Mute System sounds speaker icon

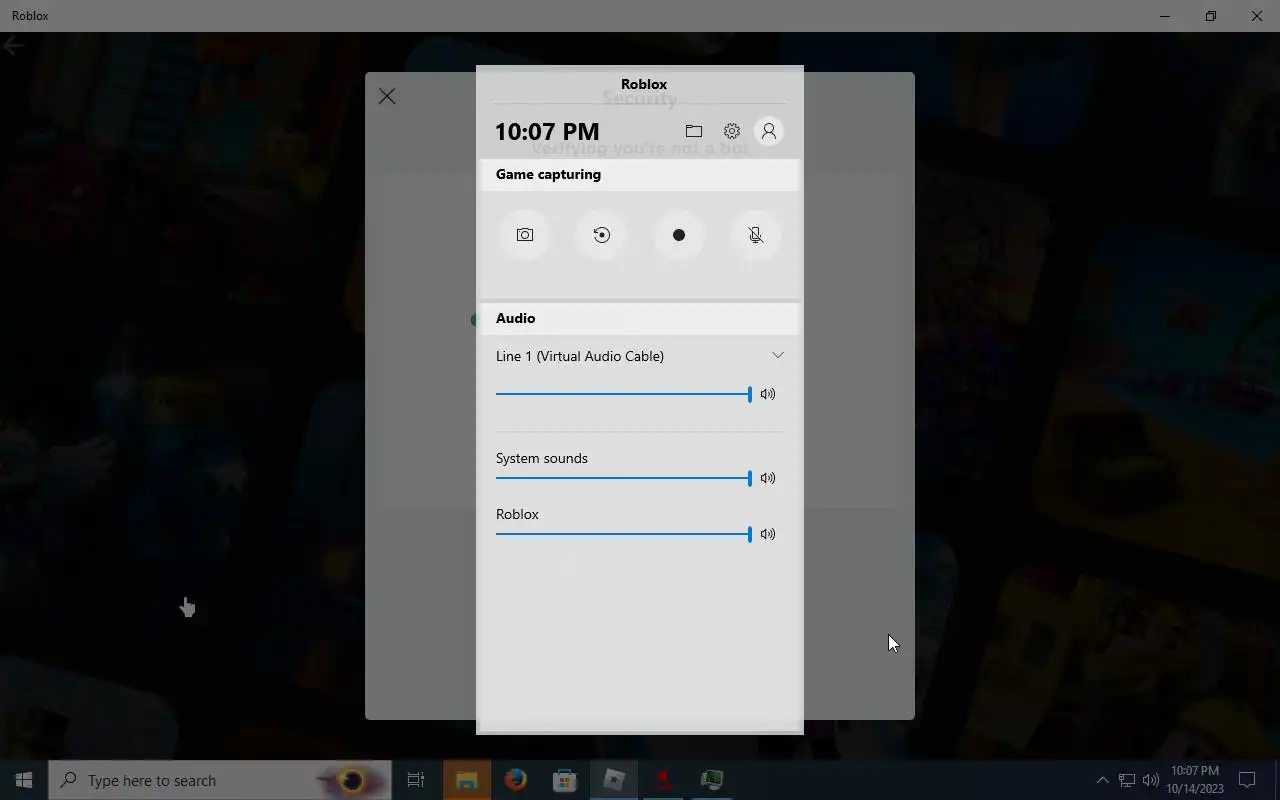pyautogui.click(x=768, y=478)
